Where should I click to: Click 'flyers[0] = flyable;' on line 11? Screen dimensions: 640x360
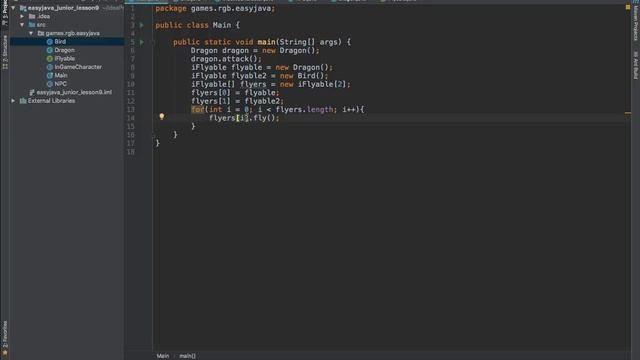click(x=235, y=93)
